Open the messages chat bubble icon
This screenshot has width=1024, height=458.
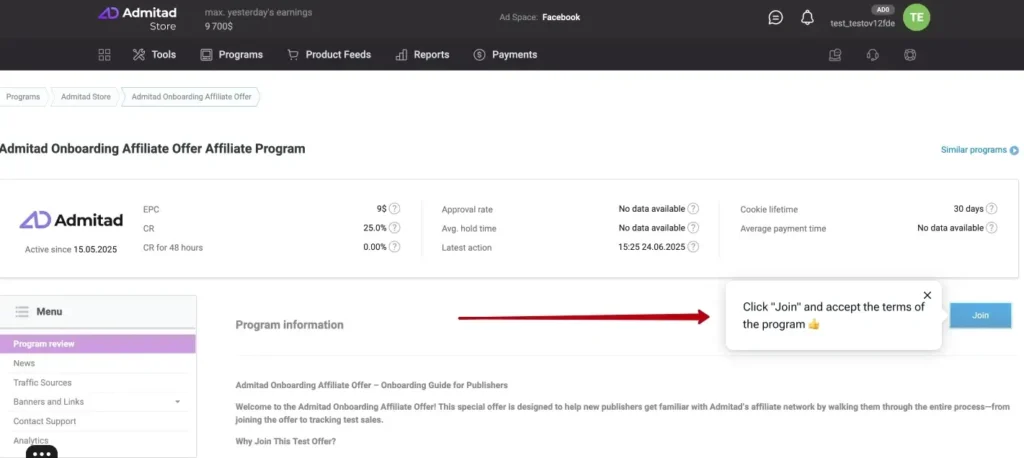[x=775, y=18]
